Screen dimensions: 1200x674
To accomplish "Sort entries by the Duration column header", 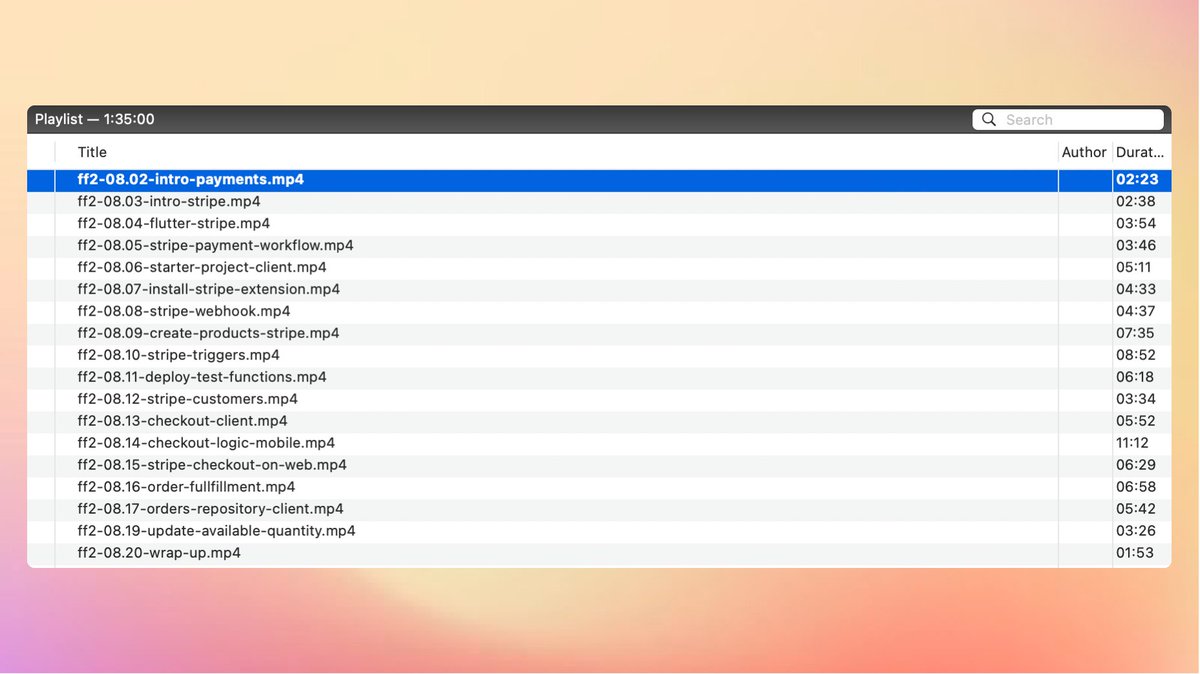I will pos(1140,152).
